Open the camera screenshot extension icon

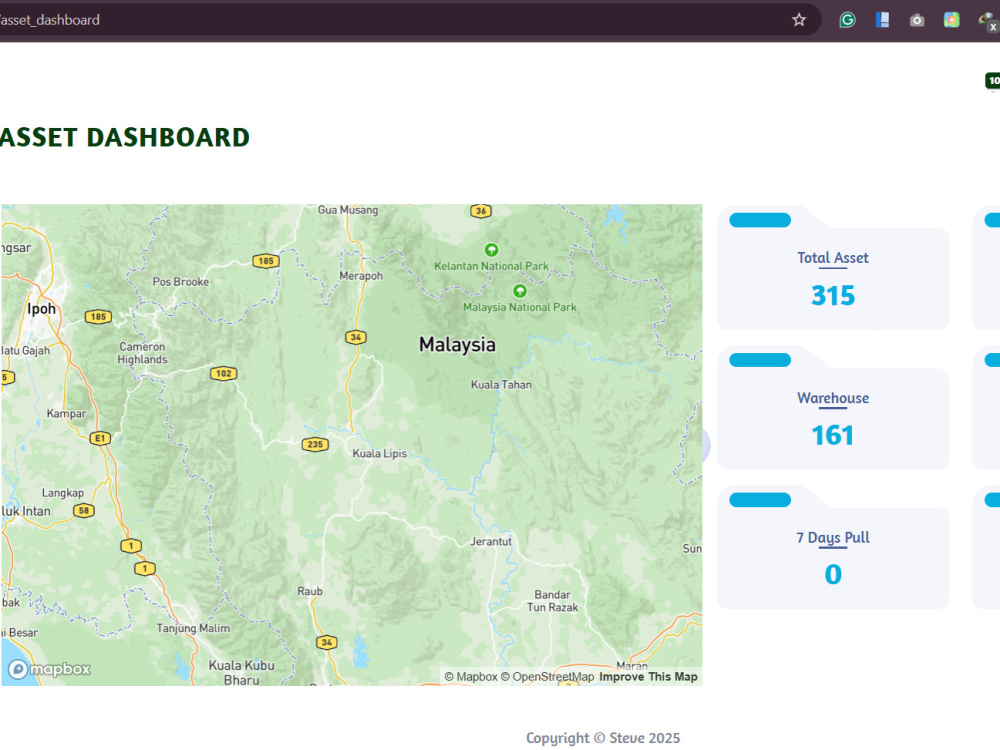coord(917,20)
